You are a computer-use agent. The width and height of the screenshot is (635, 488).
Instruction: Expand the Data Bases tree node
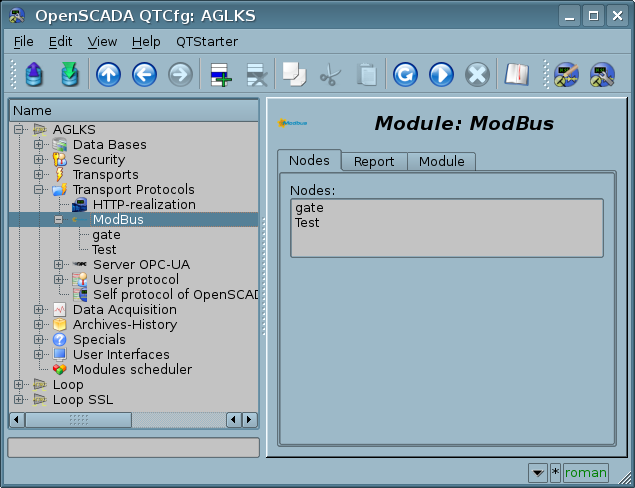coord(39,145)
